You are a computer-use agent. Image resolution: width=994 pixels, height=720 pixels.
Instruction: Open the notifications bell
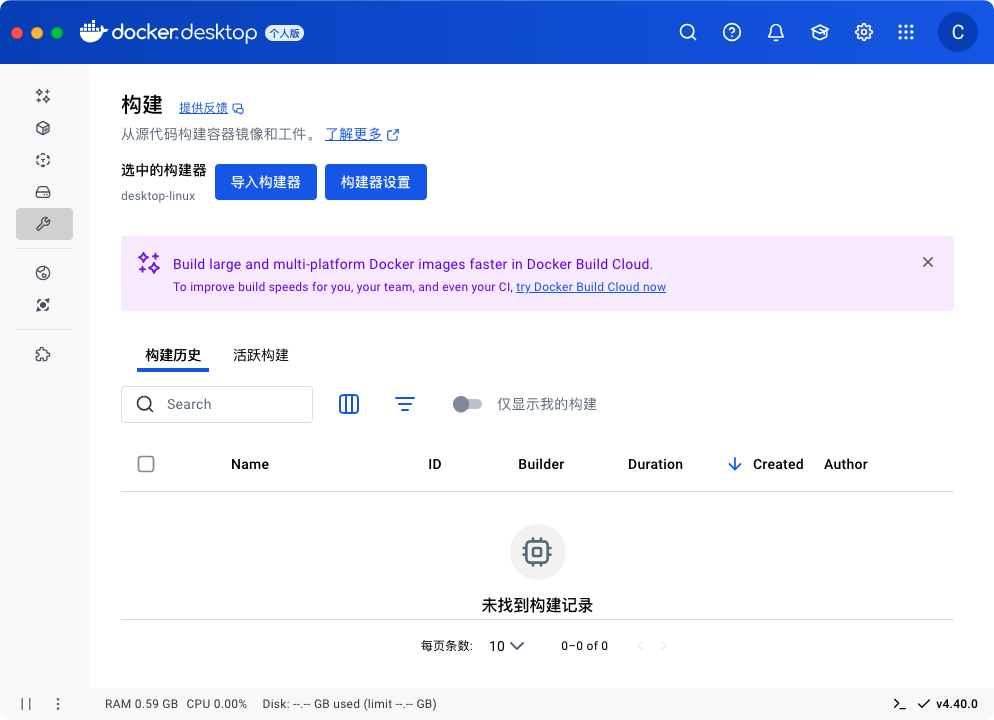775,32
